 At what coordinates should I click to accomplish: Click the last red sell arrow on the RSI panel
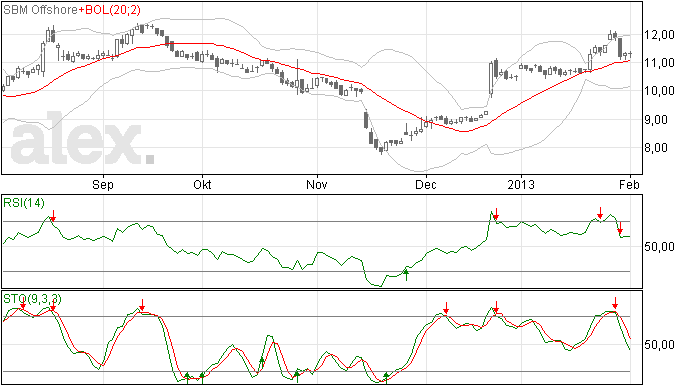click(620, 228)
